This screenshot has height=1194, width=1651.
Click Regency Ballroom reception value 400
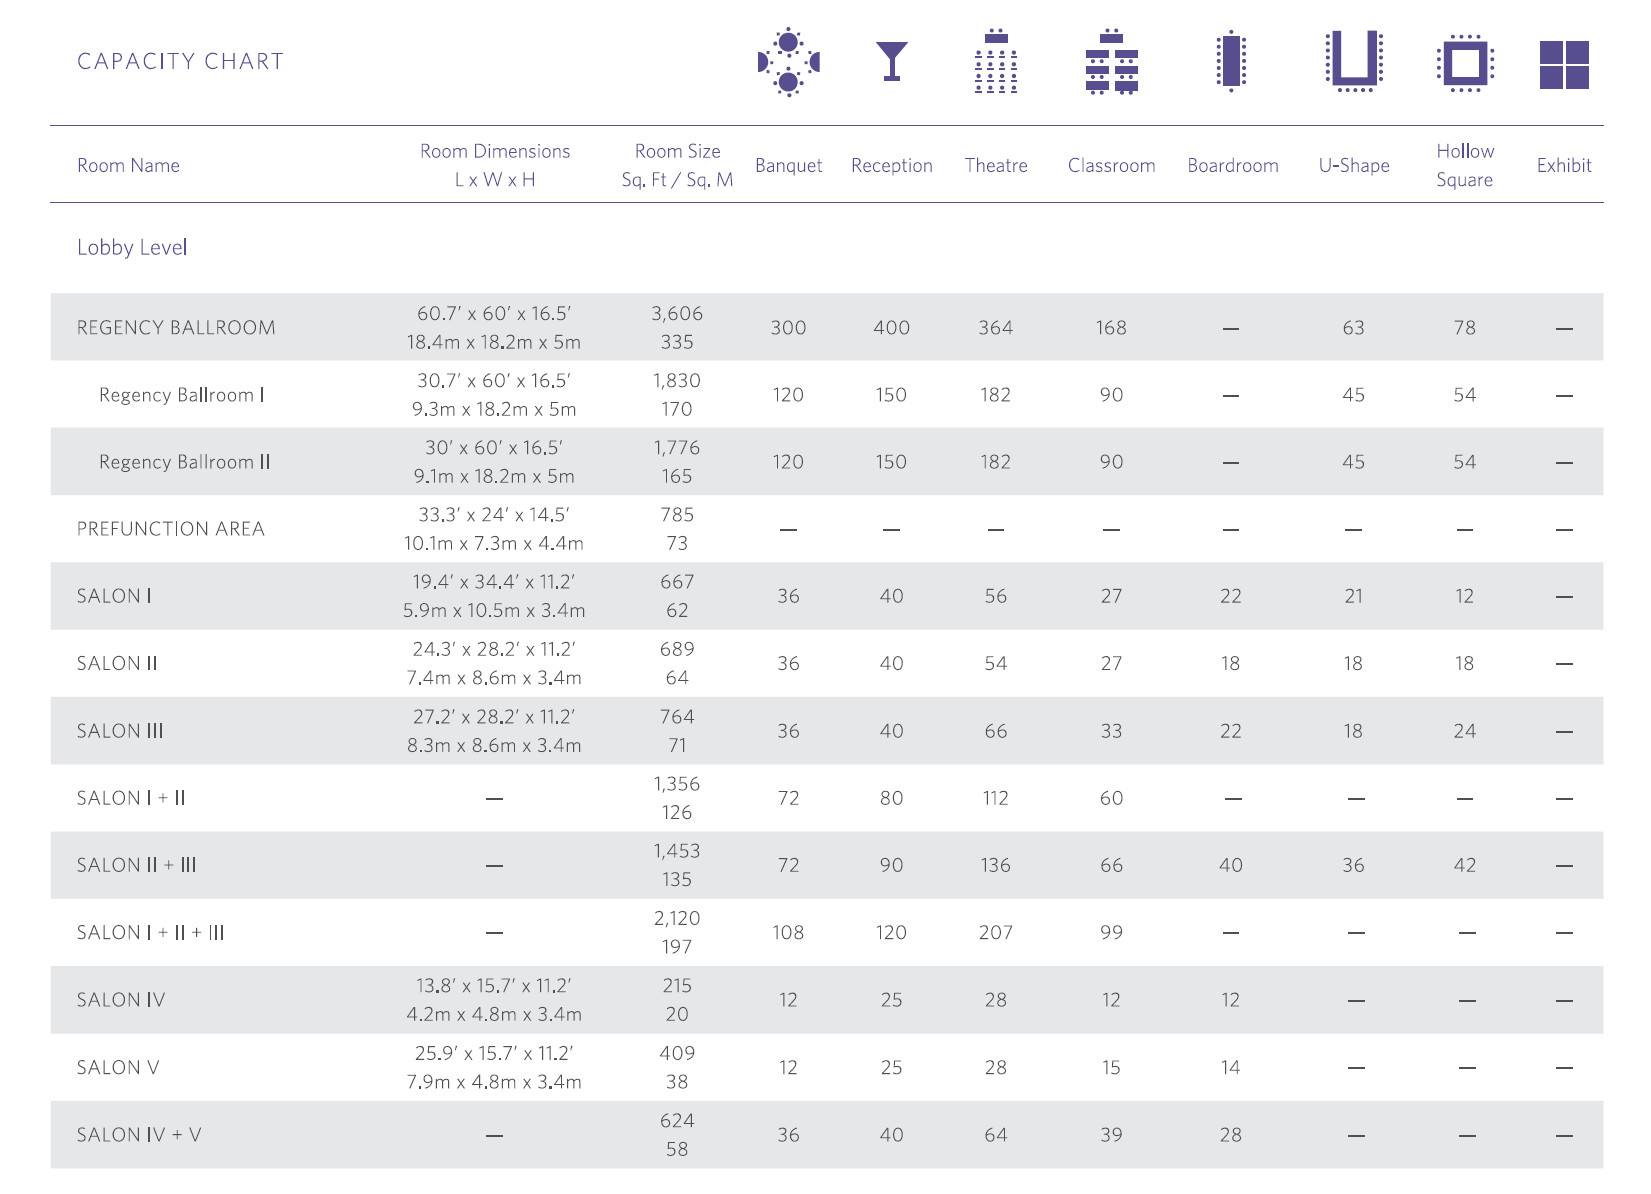[892, 327]
